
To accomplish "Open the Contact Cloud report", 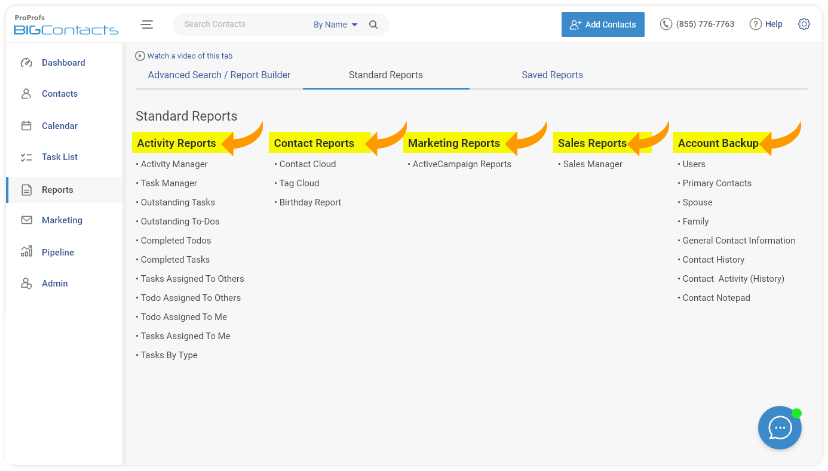I will 307,164.
